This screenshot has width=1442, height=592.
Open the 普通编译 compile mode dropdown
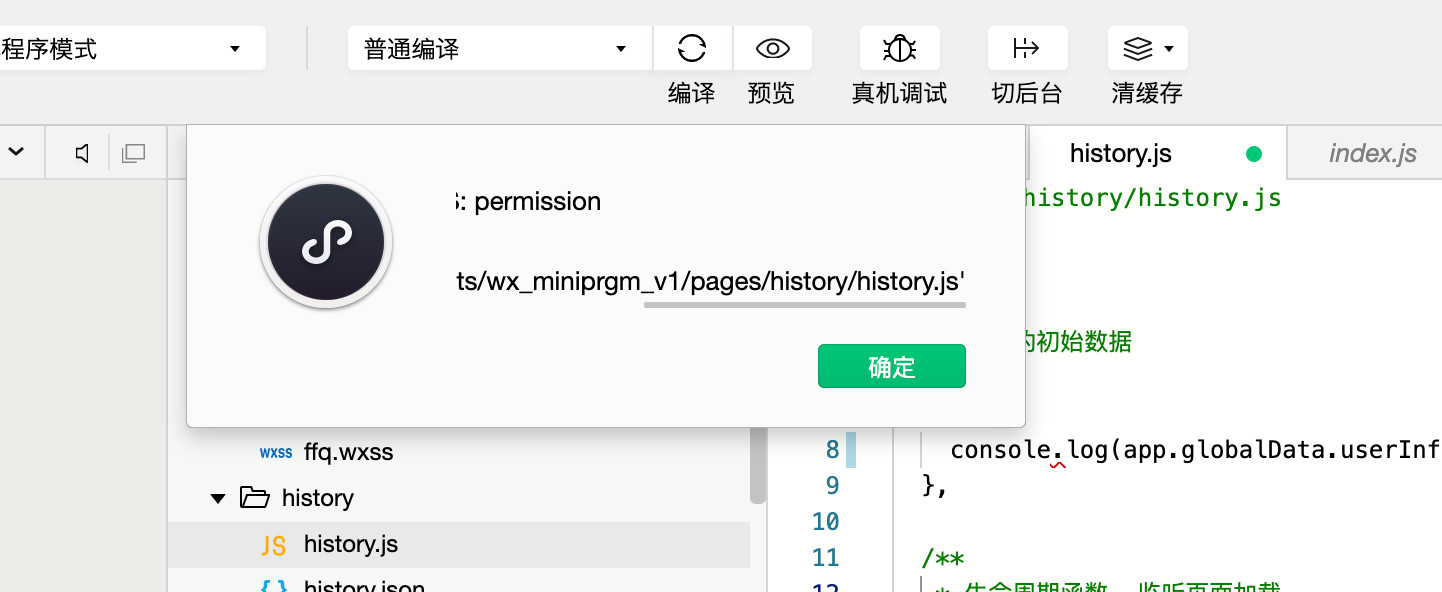(x=500, y=48)
